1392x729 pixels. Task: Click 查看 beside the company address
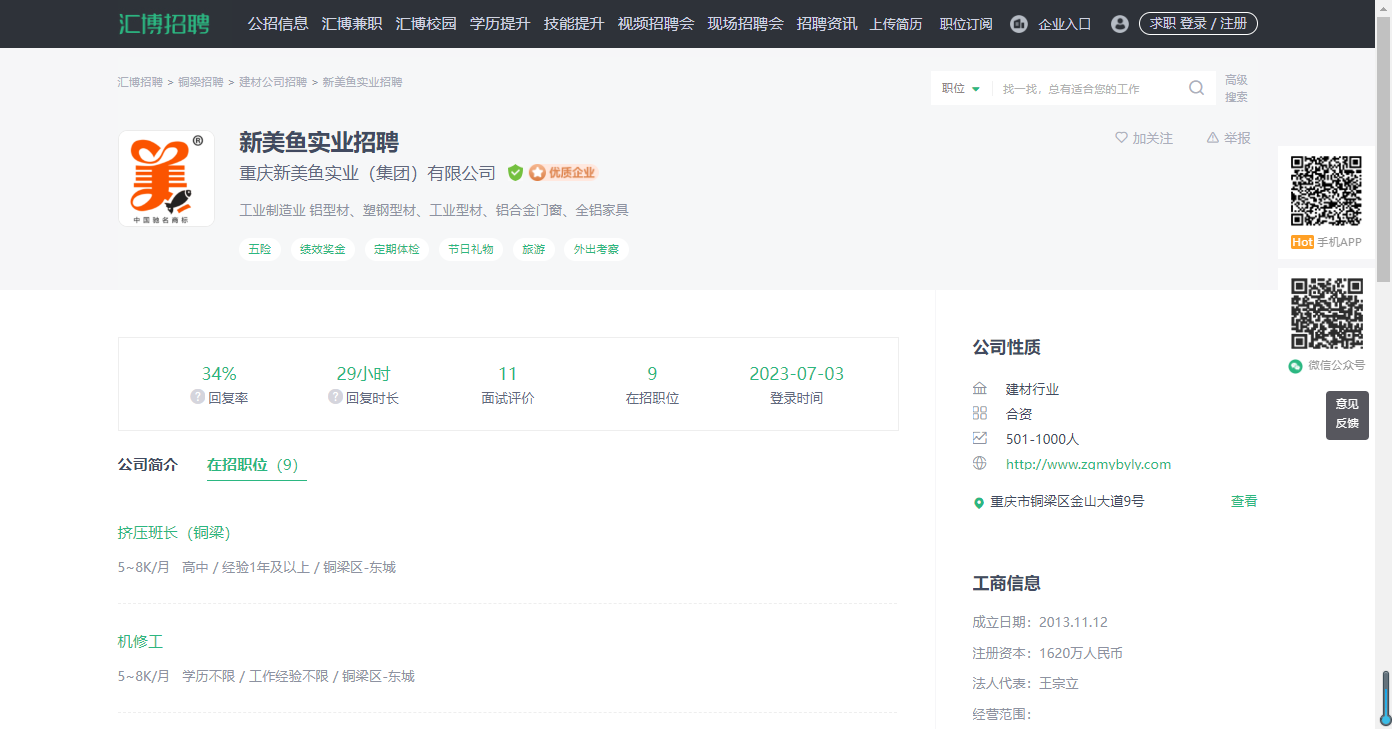pos(1244,502)
